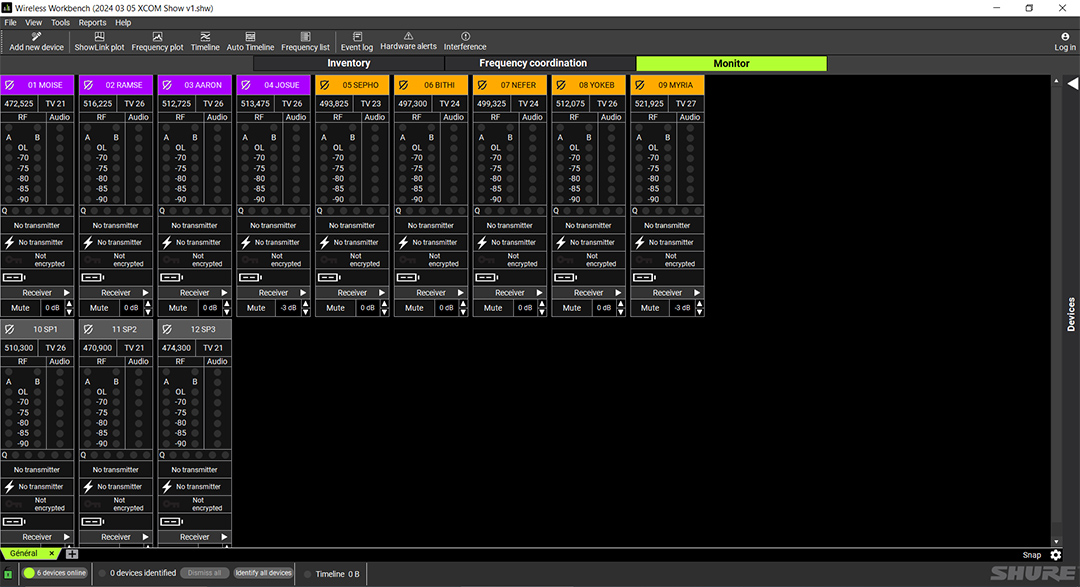Open the Interference panel
This screenshot has width=1080, height=587.
[x=465, y=41]
